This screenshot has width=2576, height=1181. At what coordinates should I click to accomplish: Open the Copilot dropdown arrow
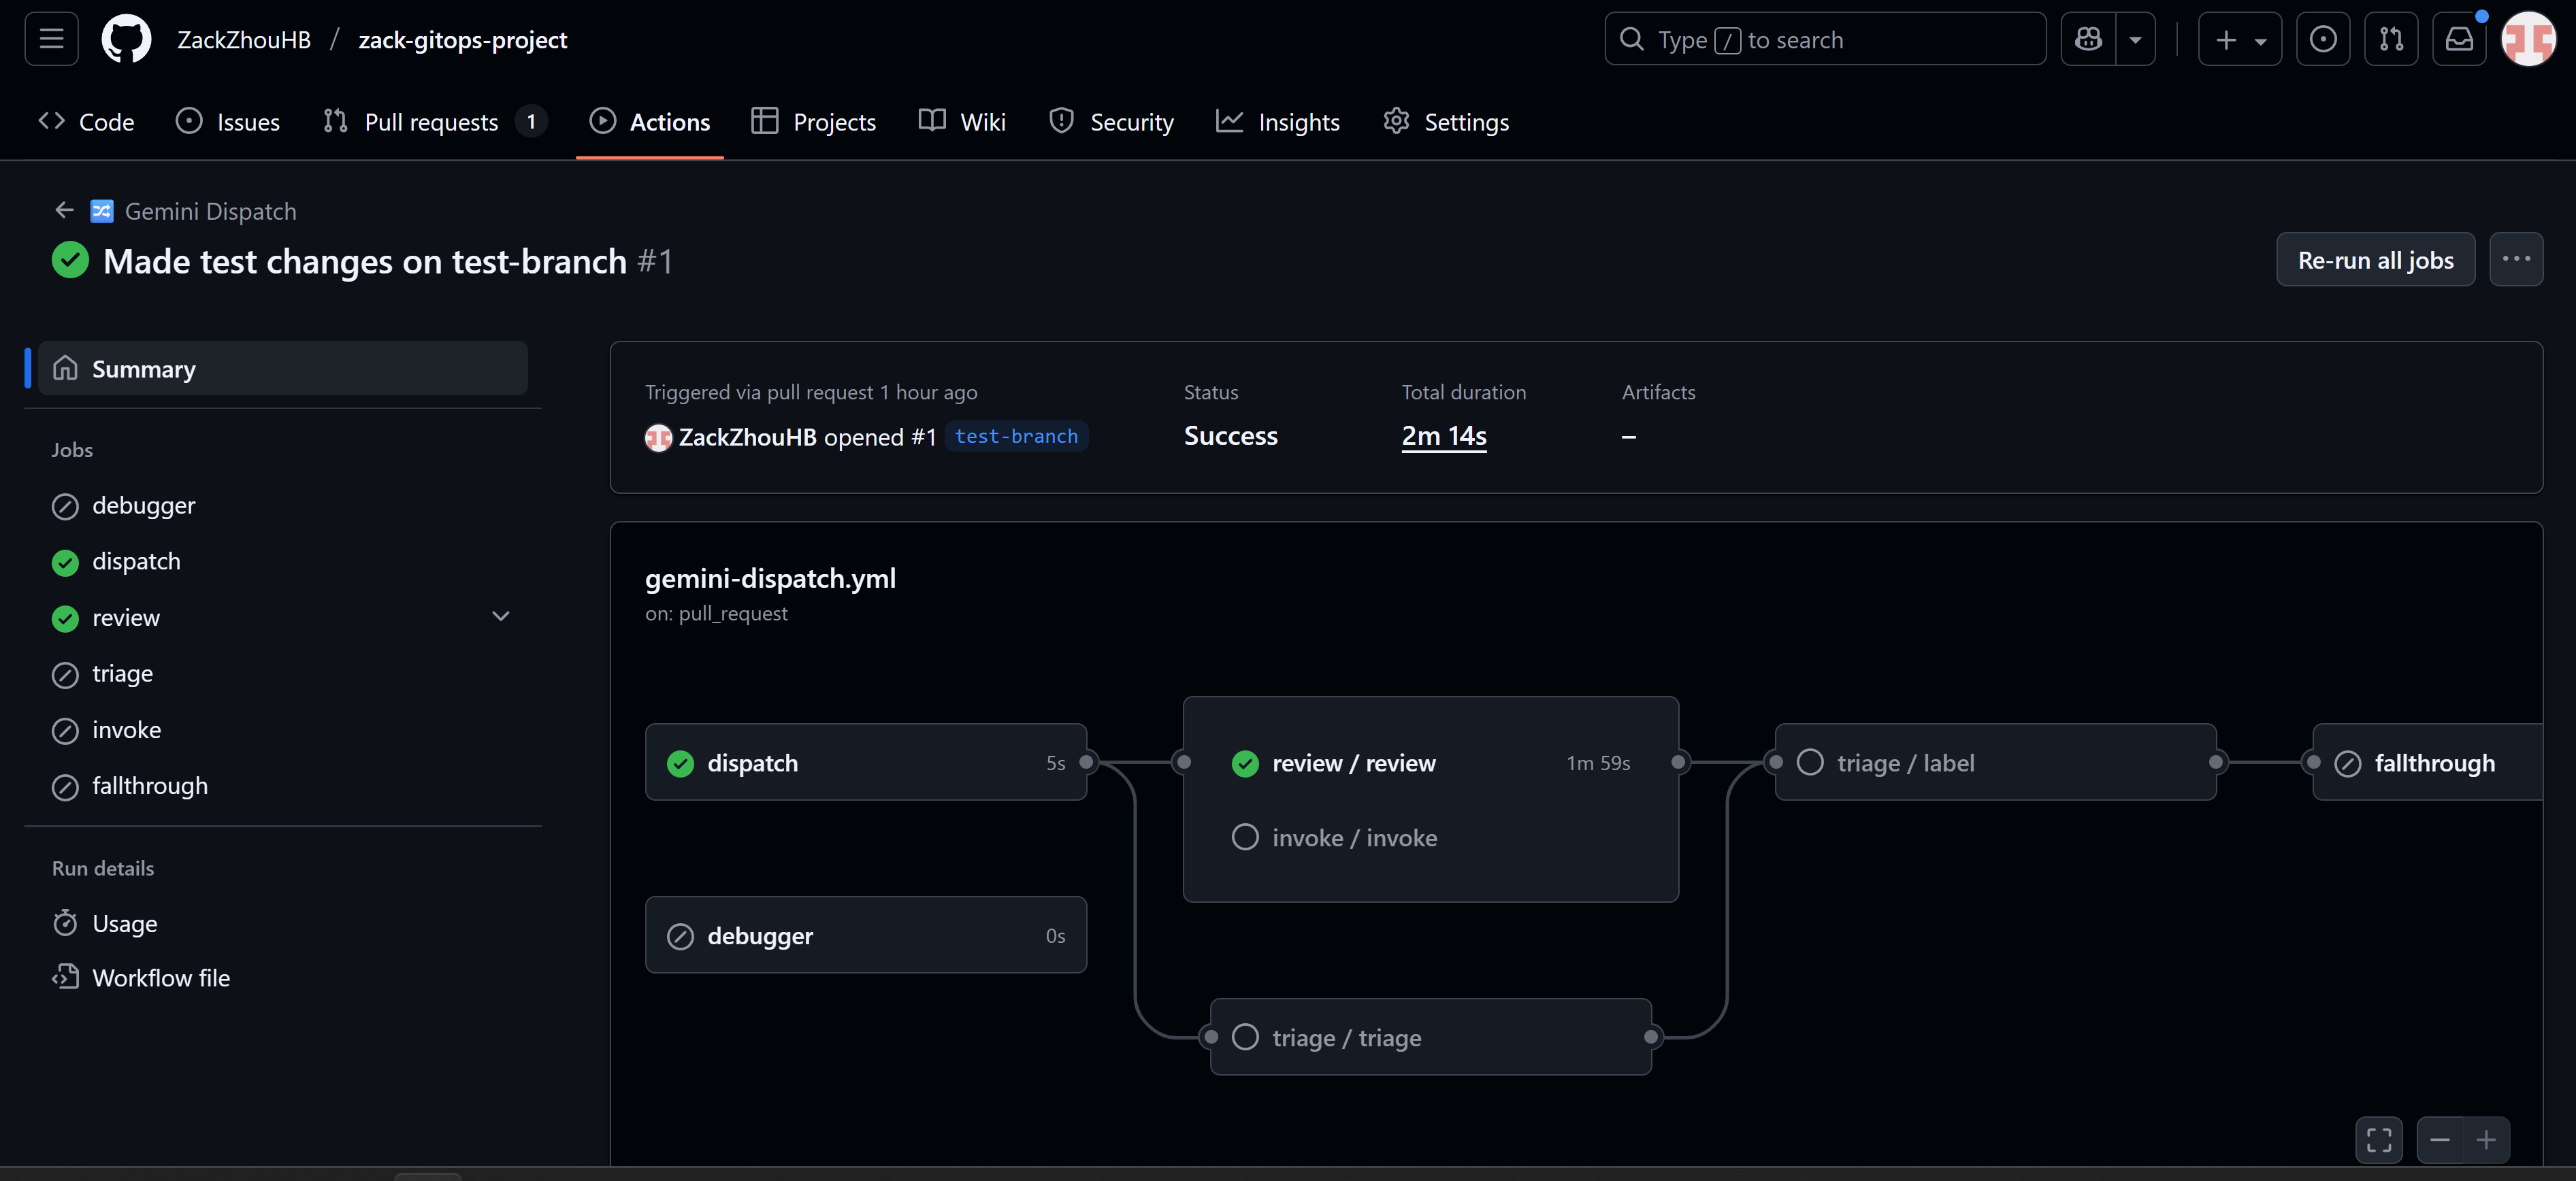[2135, 39]
